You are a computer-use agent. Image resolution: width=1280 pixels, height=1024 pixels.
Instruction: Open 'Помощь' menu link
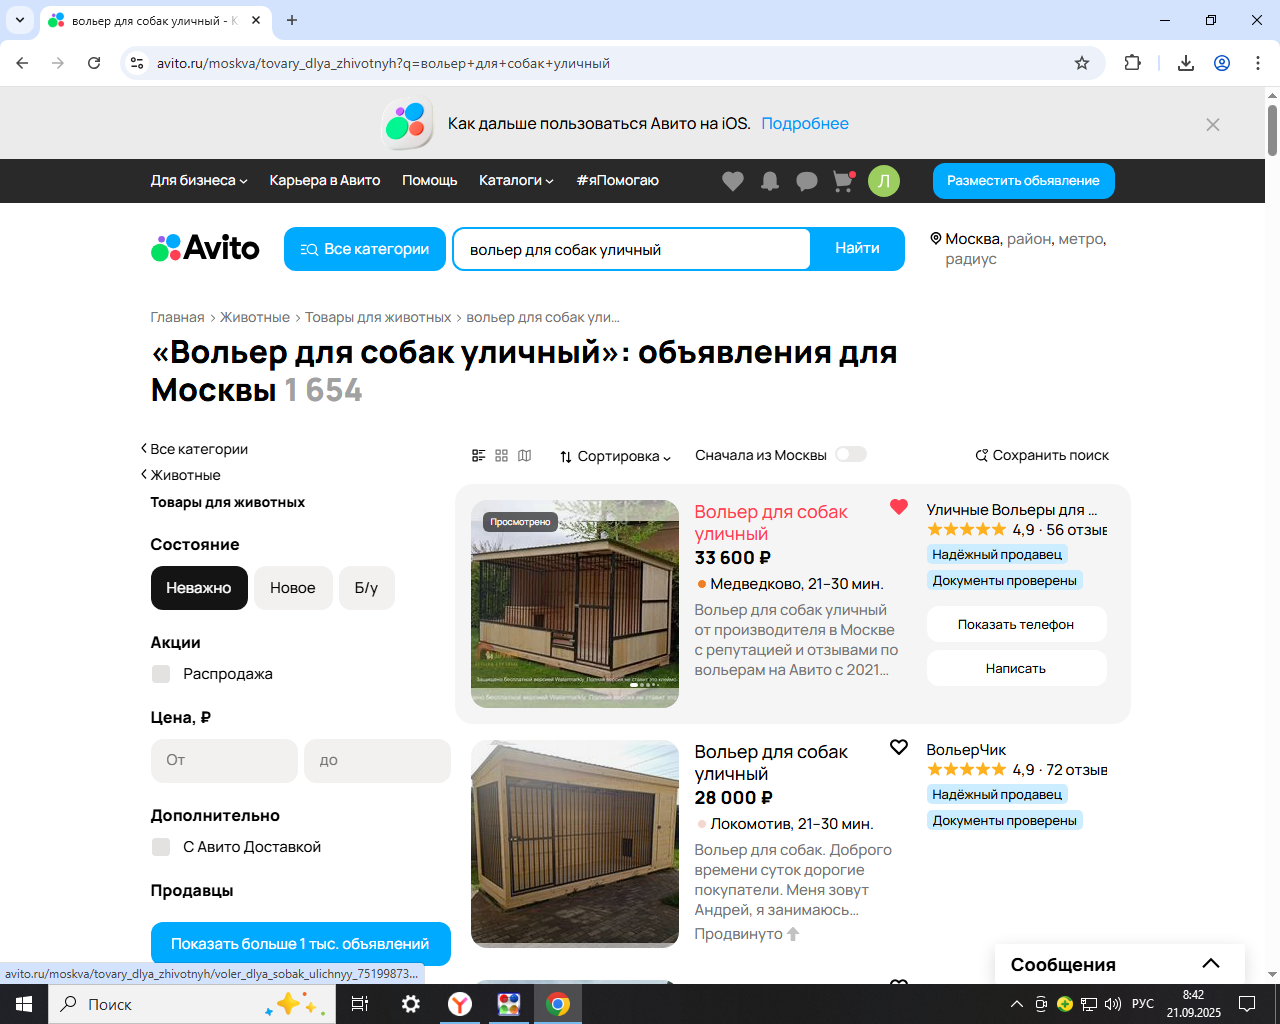click(430, 181)
